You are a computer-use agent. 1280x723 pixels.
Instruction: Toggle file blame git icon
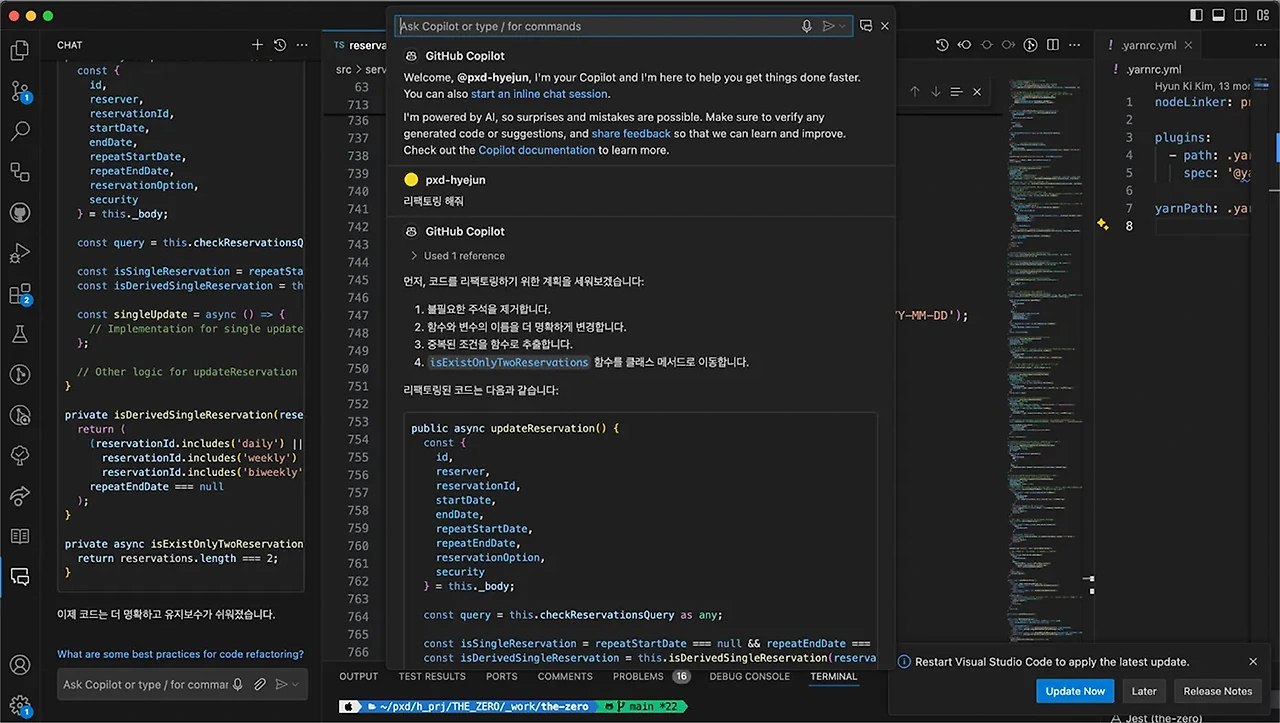coord(1032,45)
